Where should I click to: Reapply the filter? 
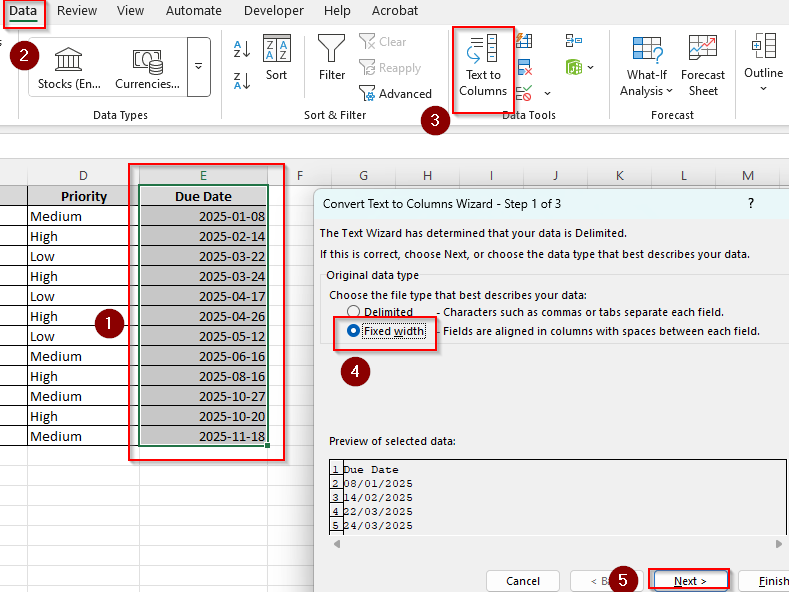(390, 67)
